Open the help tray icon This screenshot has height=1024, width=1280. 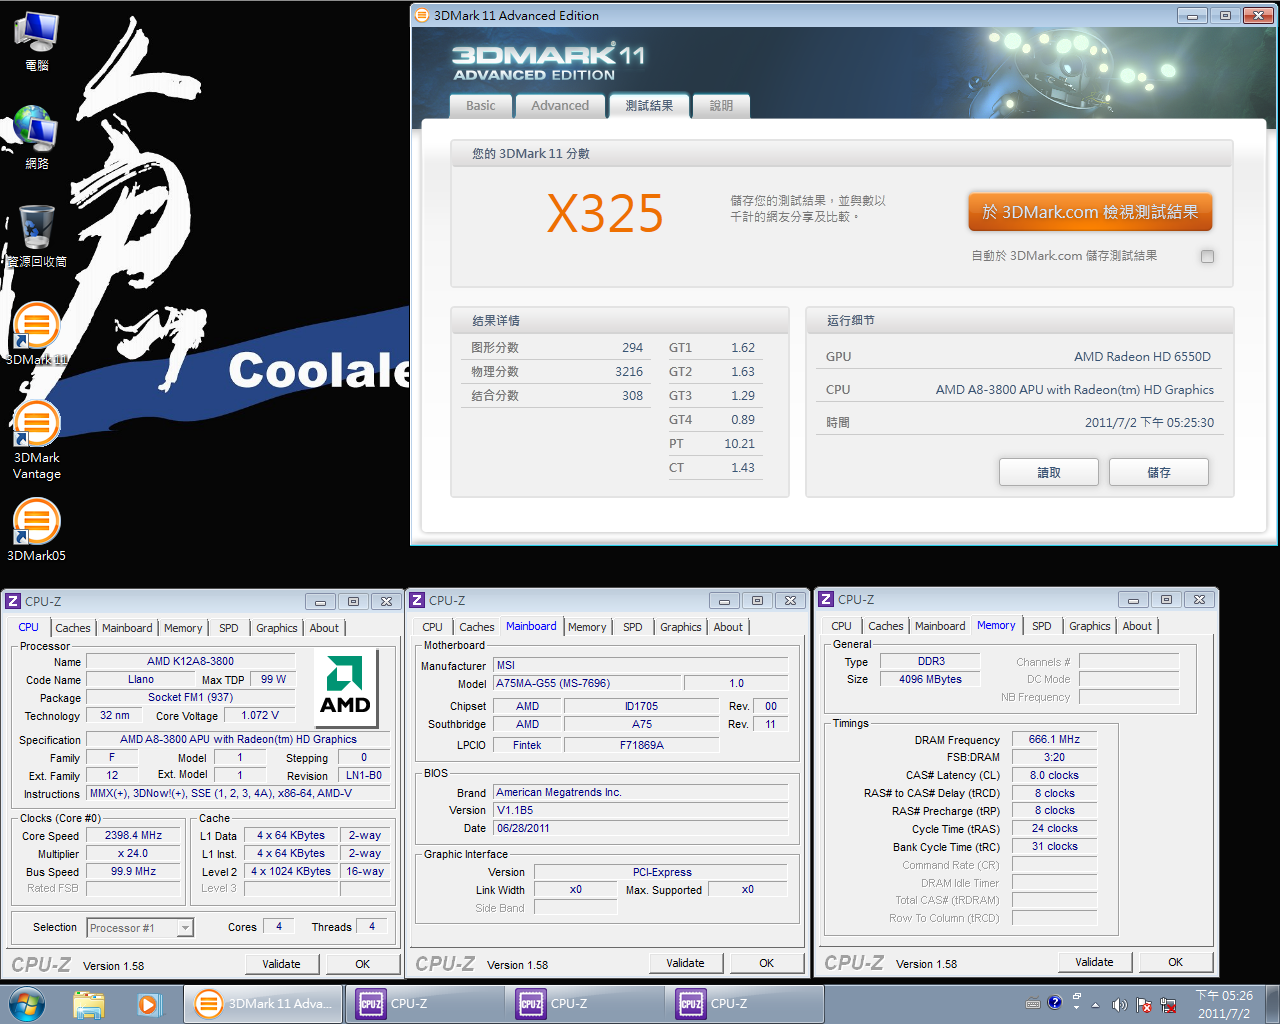1055,1002
